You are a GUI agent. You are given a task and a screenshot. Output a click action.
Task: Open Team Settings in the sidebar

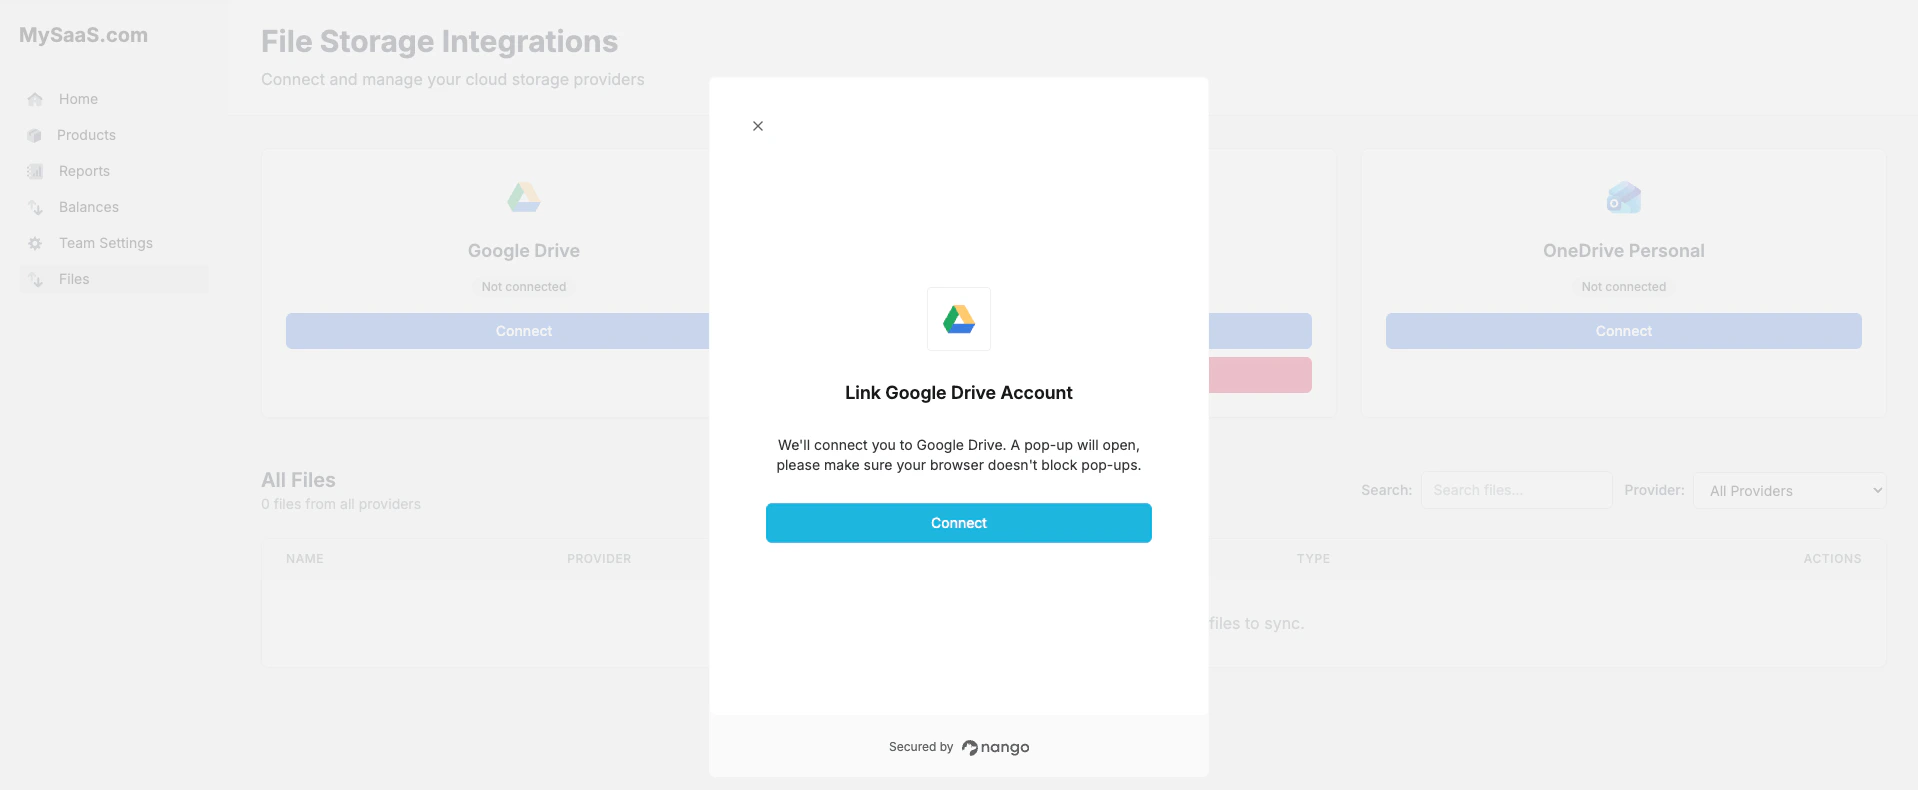click(x=114, y=243)
